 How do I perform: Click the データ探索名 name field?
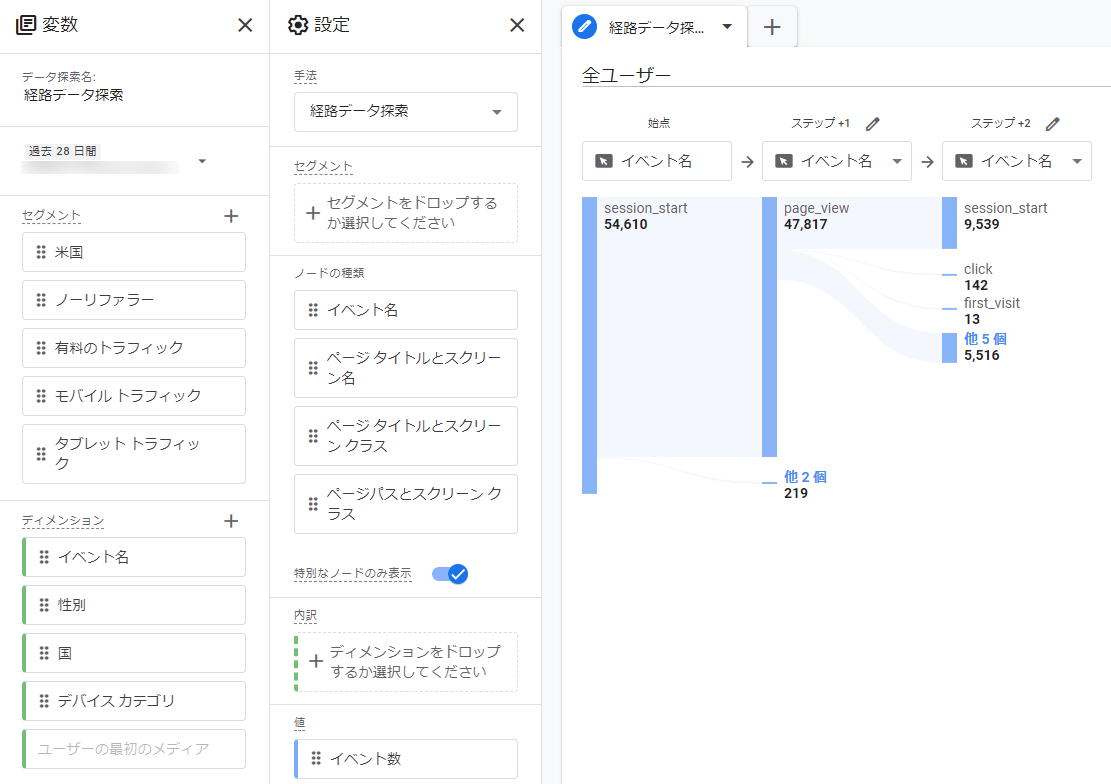pos(74,96)
